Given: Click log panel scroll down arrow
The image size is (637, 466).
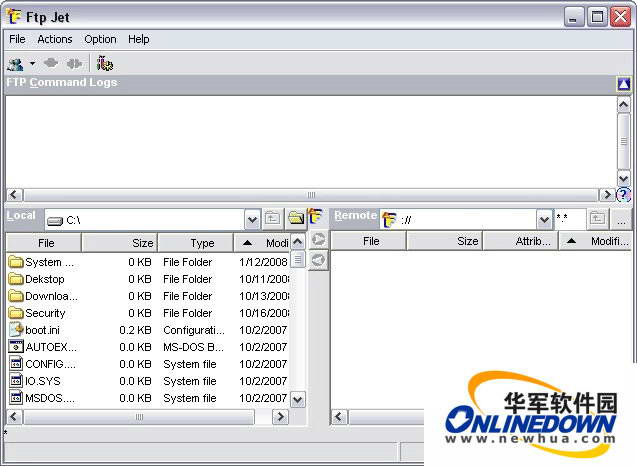Looking at the screenshot, I should pyautogui.click(x=624, y=178).
